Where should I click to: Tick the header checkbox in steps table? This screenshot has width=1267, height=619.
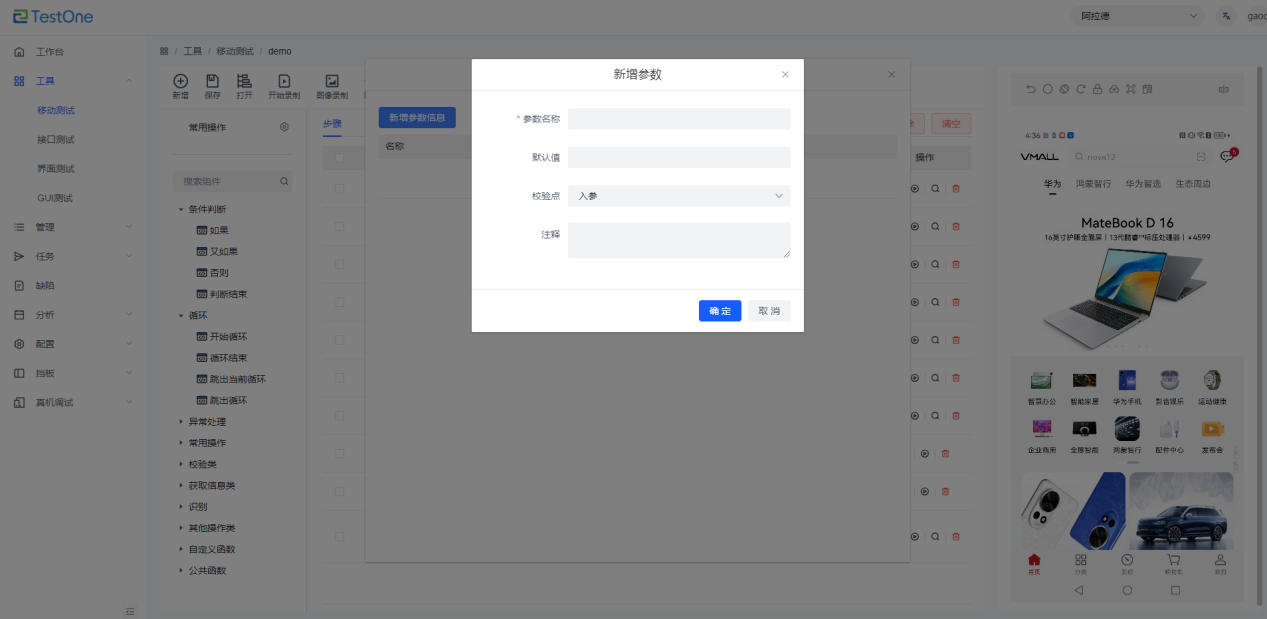point(340,157)
